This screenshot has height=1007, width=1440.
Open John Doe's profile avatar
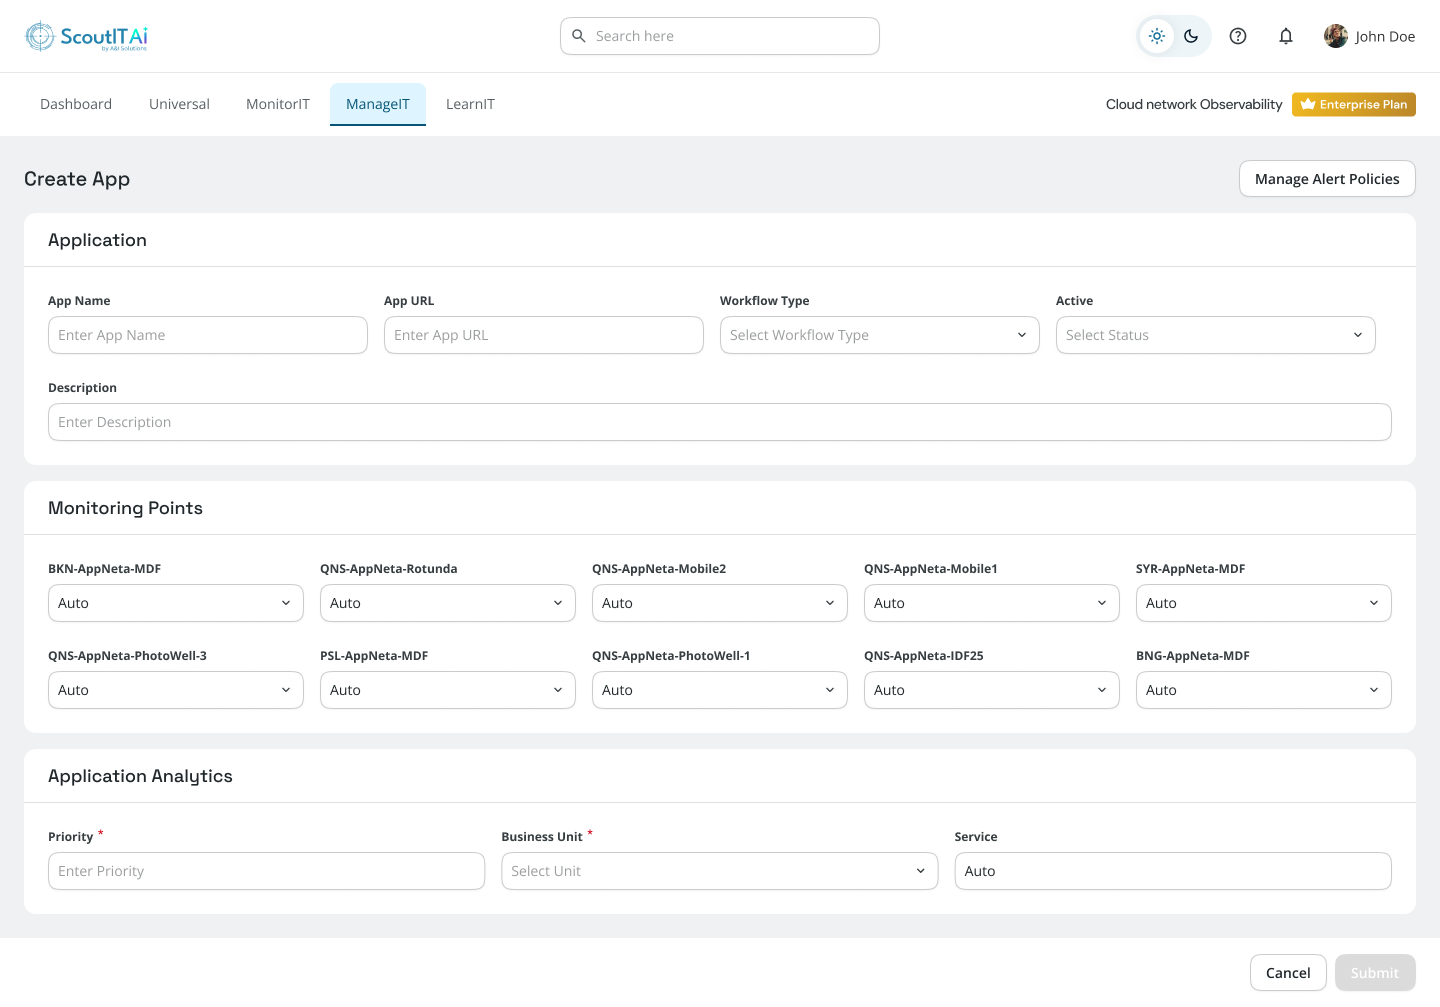click(1336, 36)
